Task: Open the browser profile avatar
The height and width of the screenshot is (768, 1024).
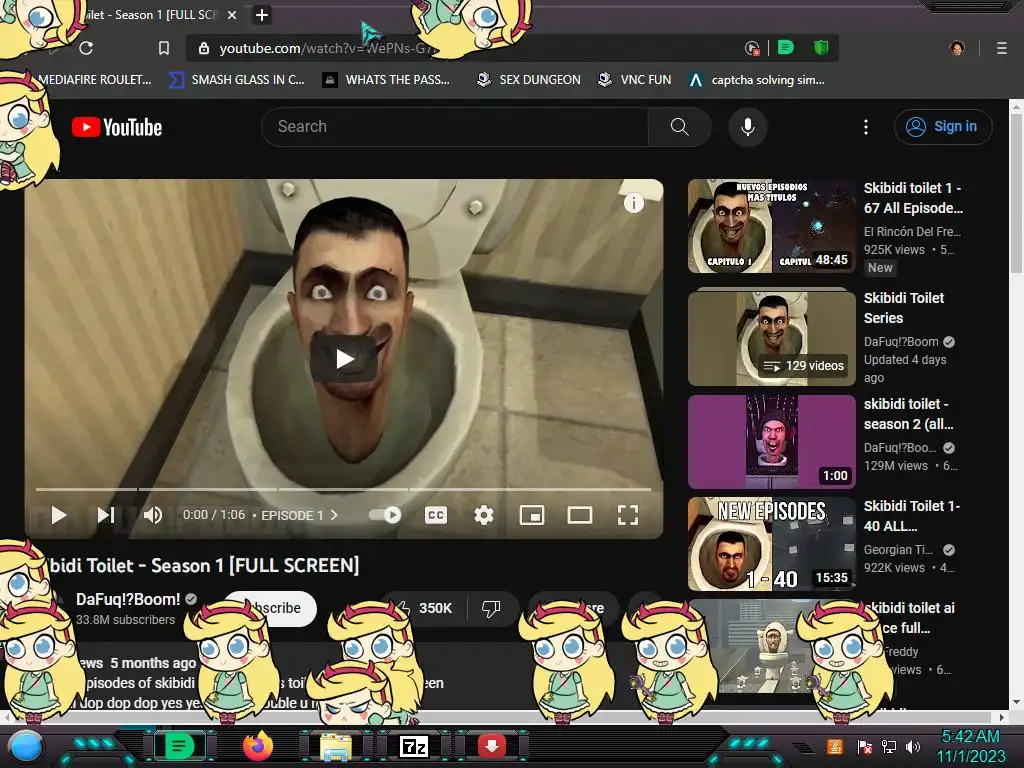Action: click(x=957, y=48)
